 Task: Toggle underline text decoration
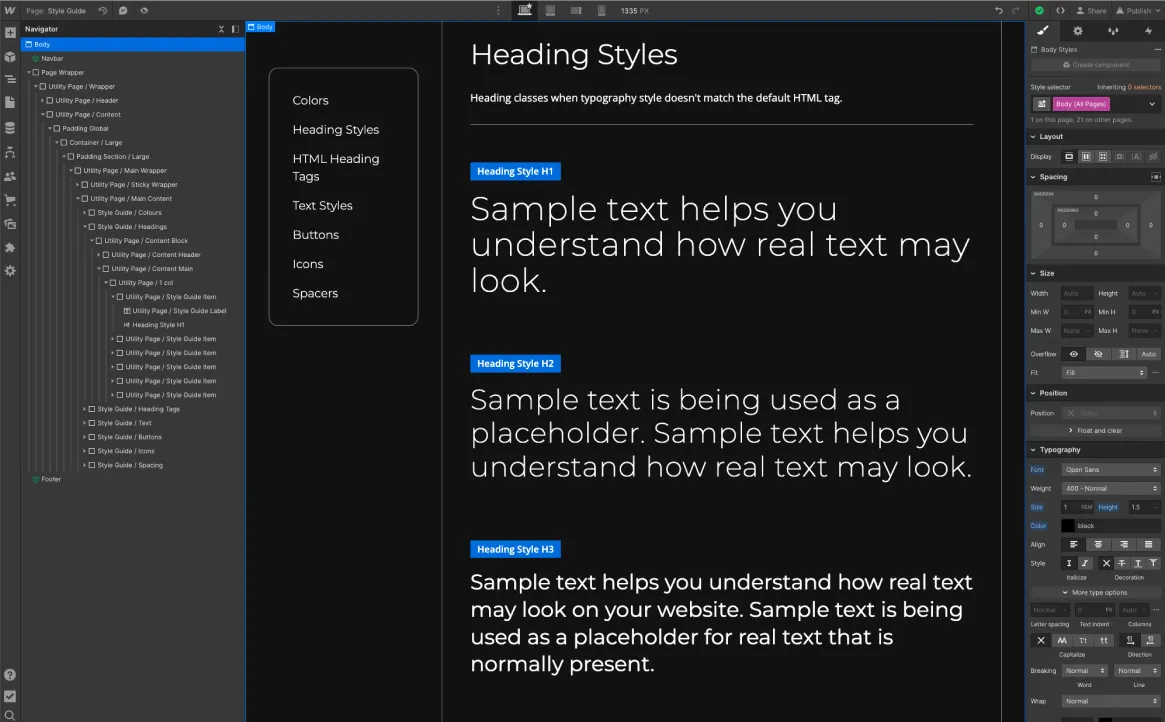click(1137, 563)
